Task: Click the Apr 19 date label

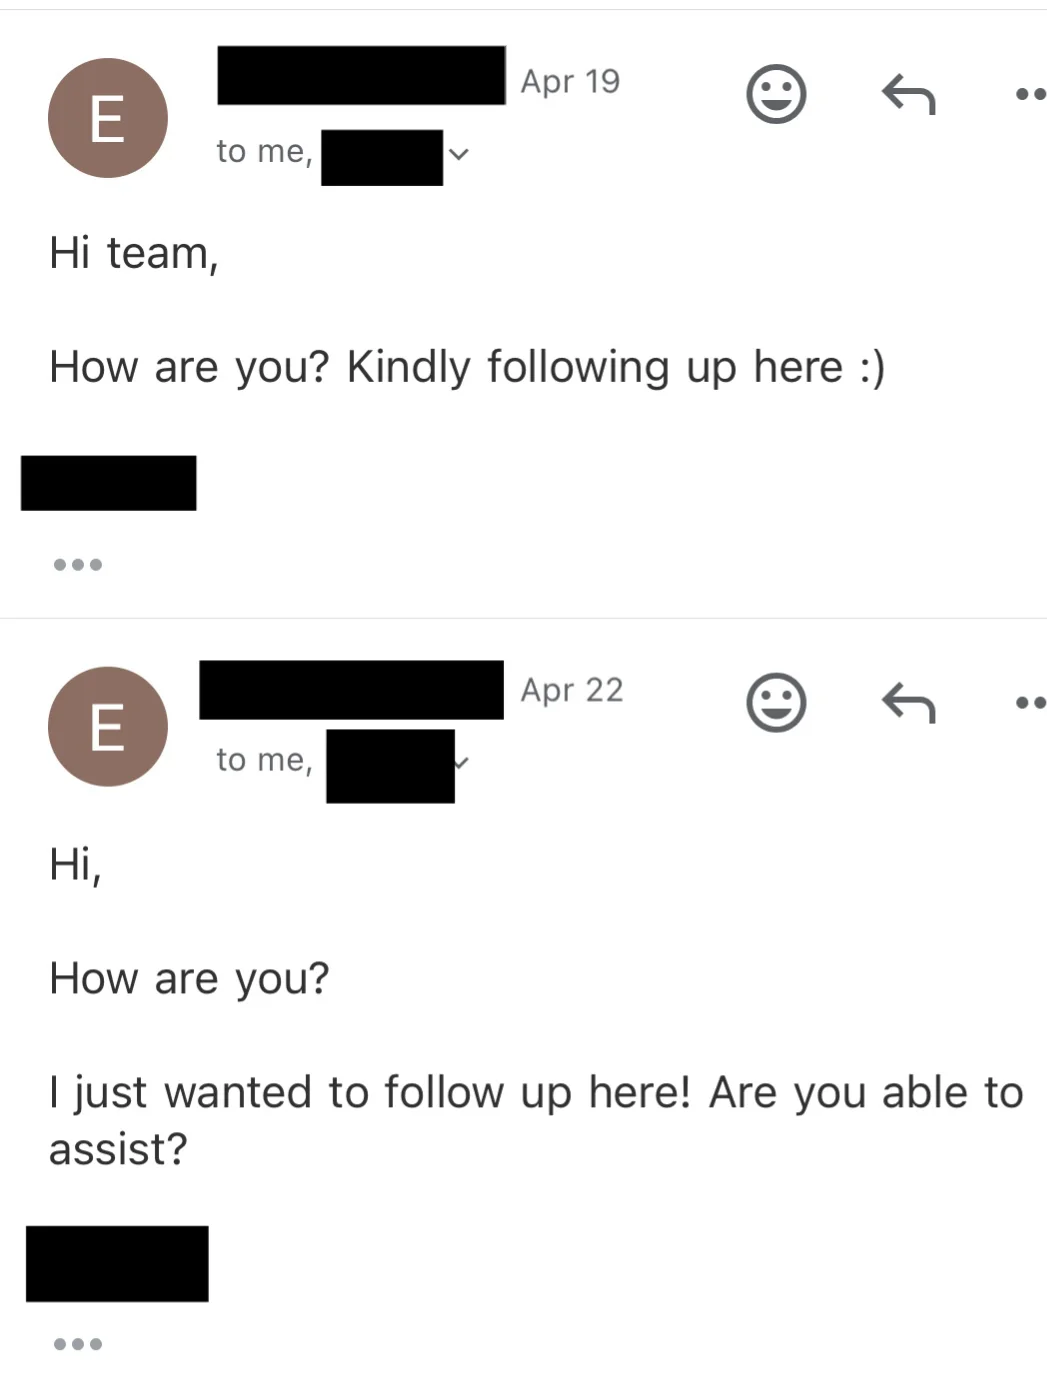Action: pos(570,82)
